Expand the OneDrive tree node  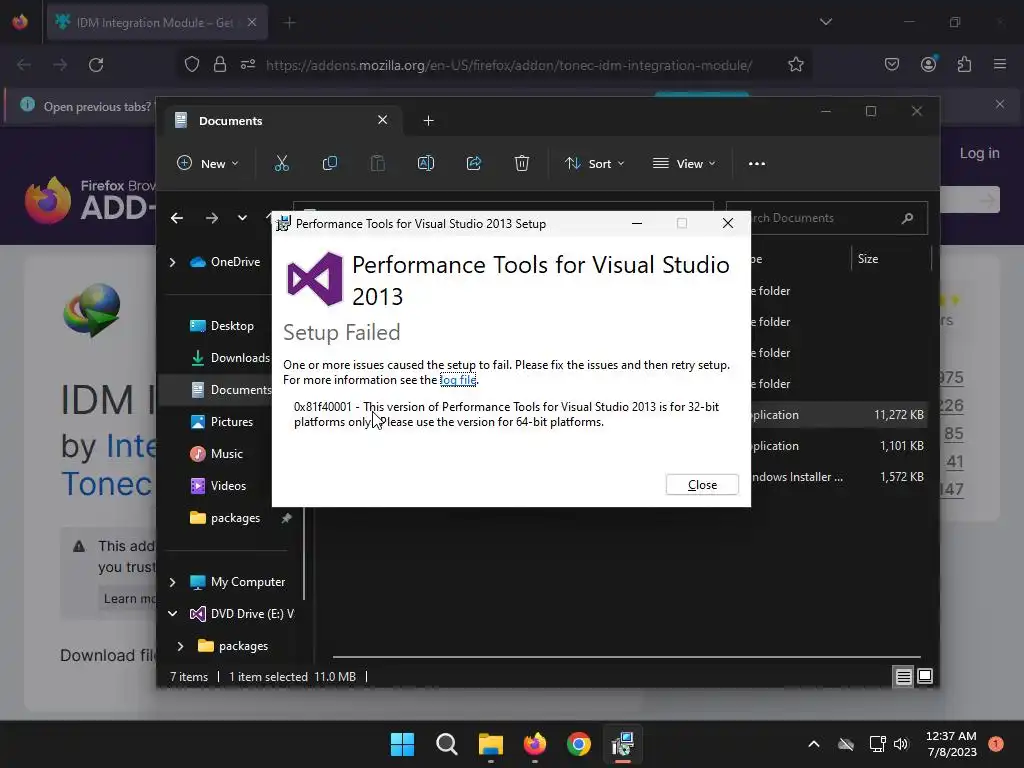(172, 262)
